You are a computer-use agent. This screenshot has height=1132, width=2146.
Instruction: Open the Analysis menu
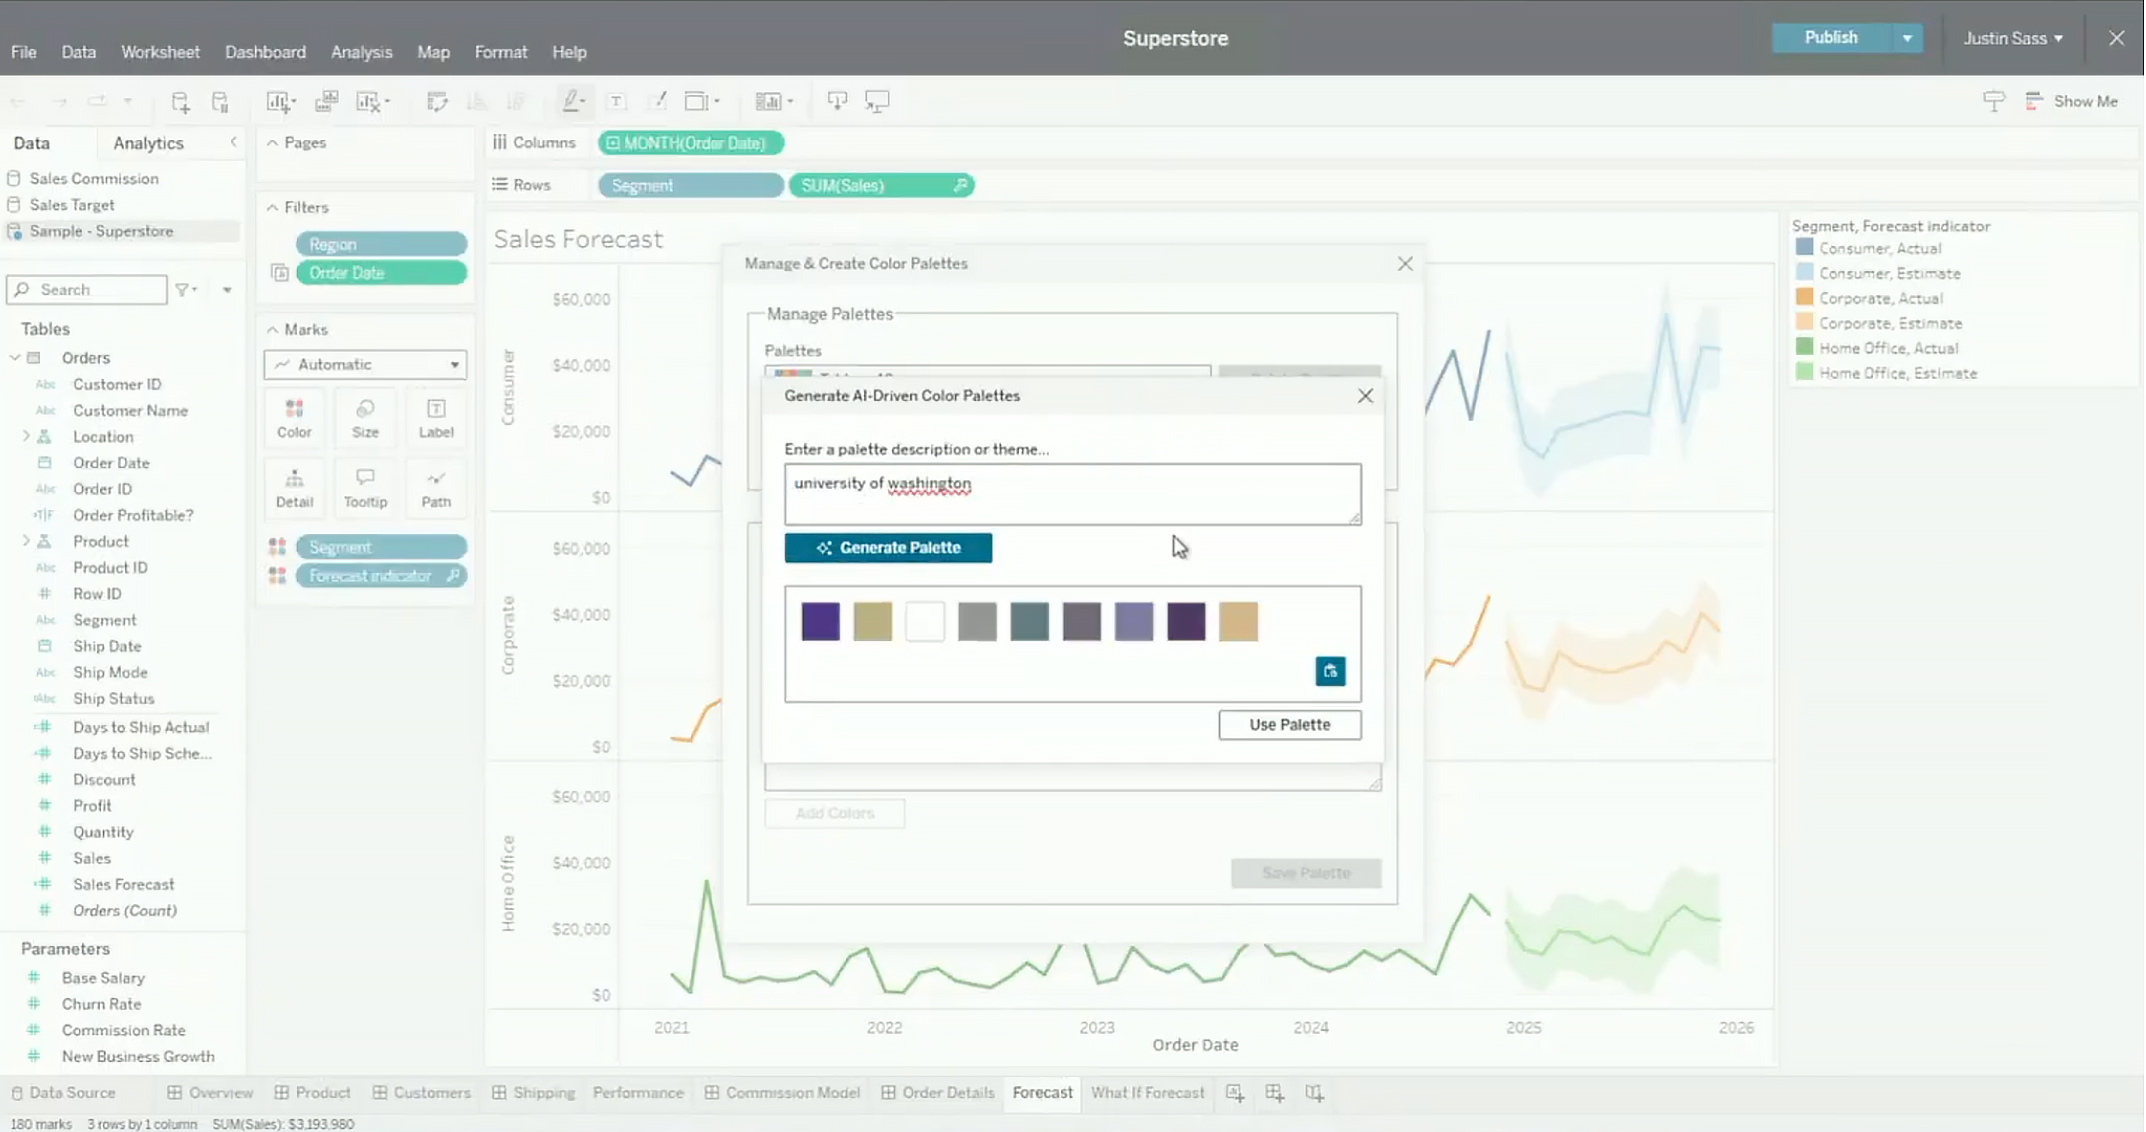point(361,52)
